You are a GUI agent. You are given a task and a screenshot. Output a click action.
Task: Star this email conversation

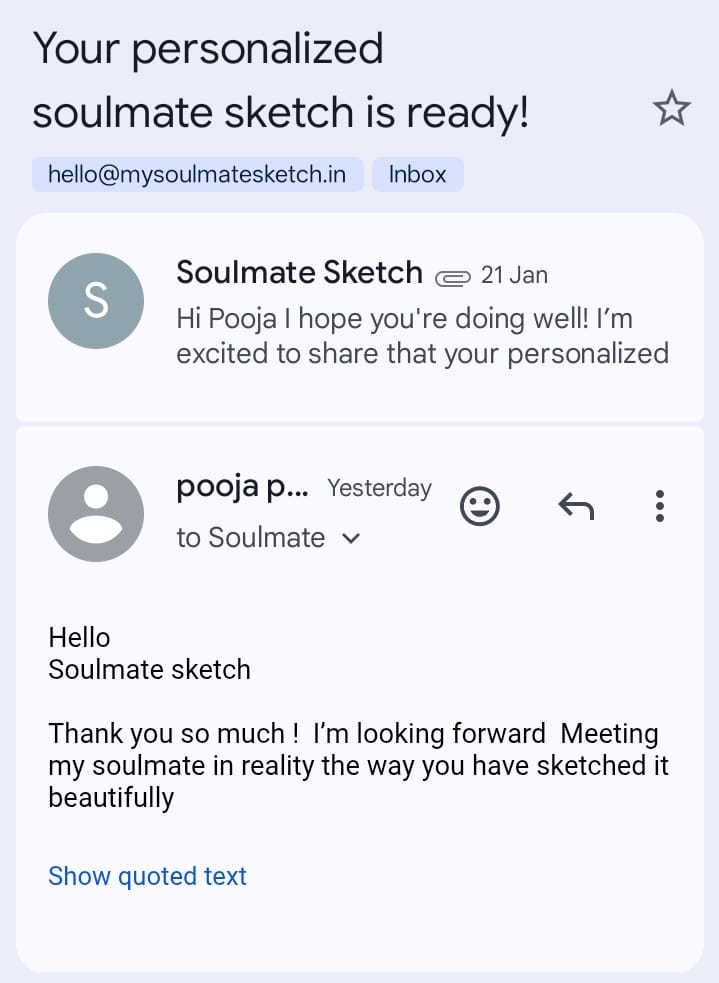point(671,109)
